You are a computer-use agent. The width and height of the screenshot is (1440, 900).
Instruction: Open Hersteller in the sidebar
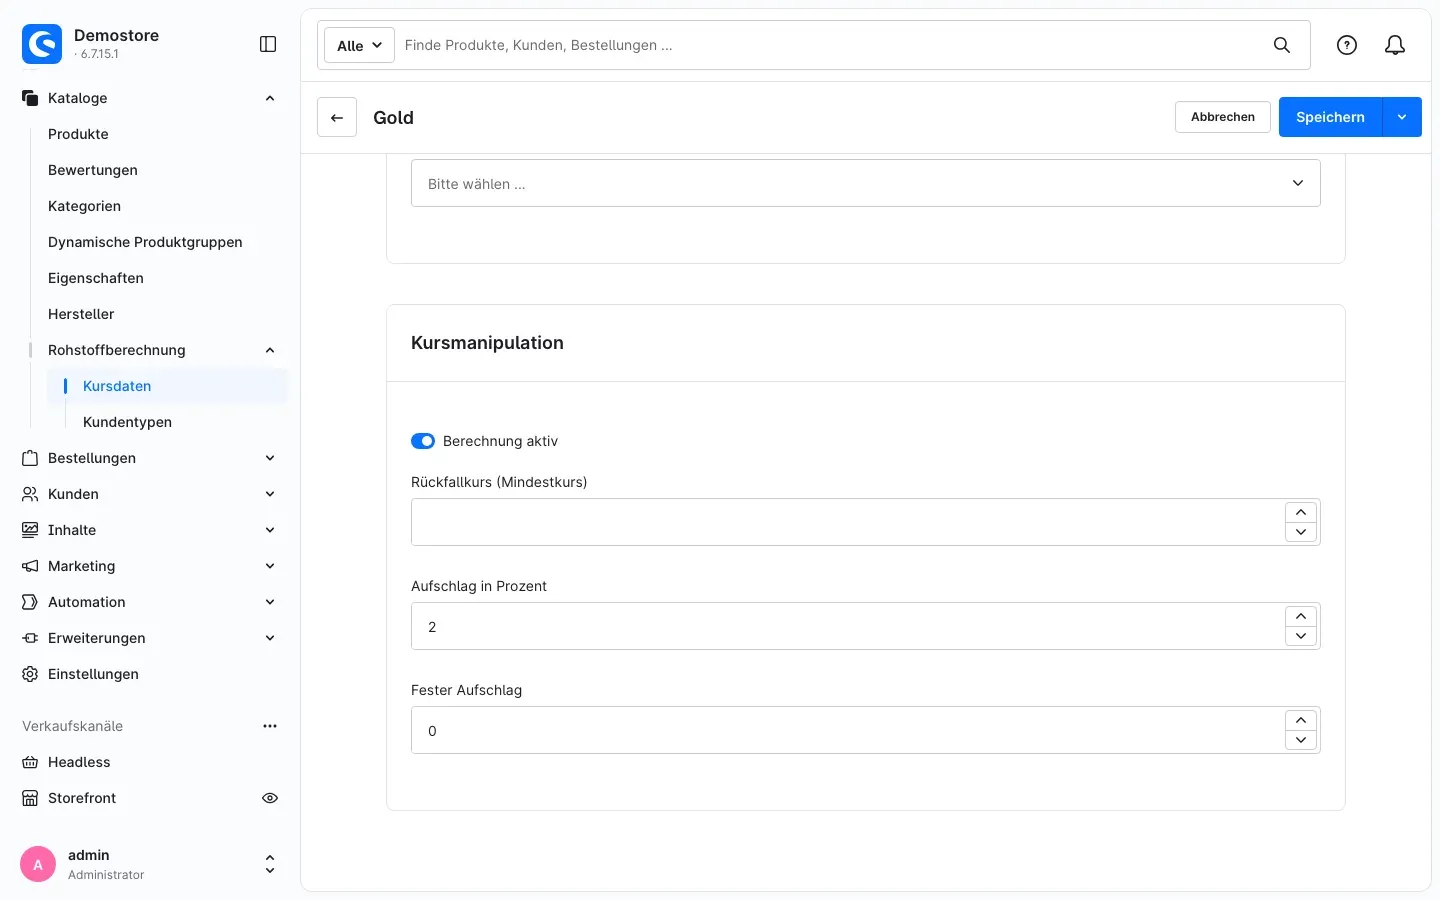click(x=81, y=314)
